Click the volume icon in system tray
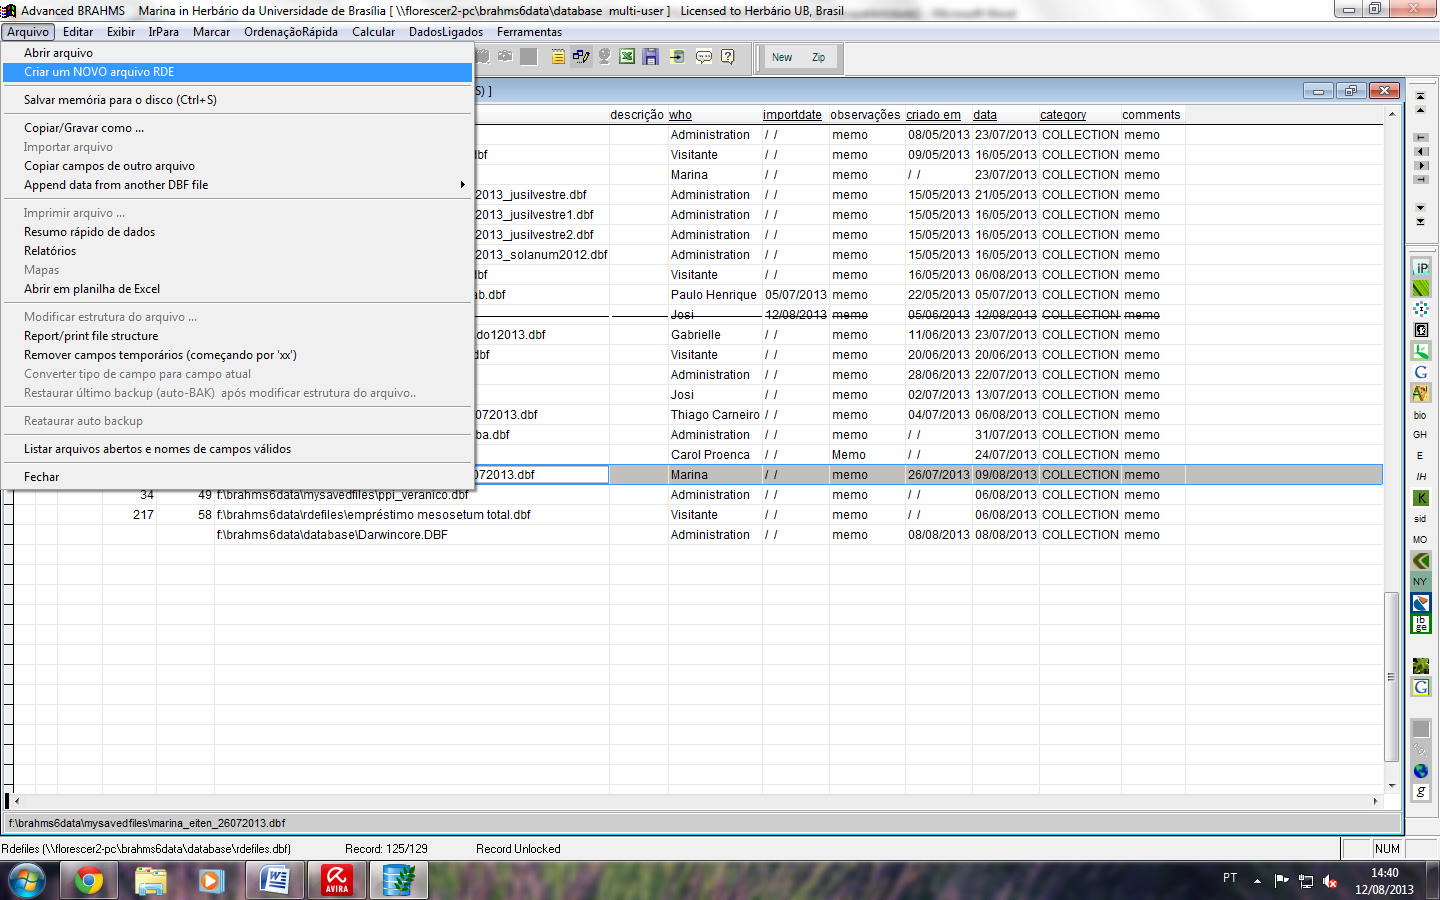 (x=1330, y=881)
